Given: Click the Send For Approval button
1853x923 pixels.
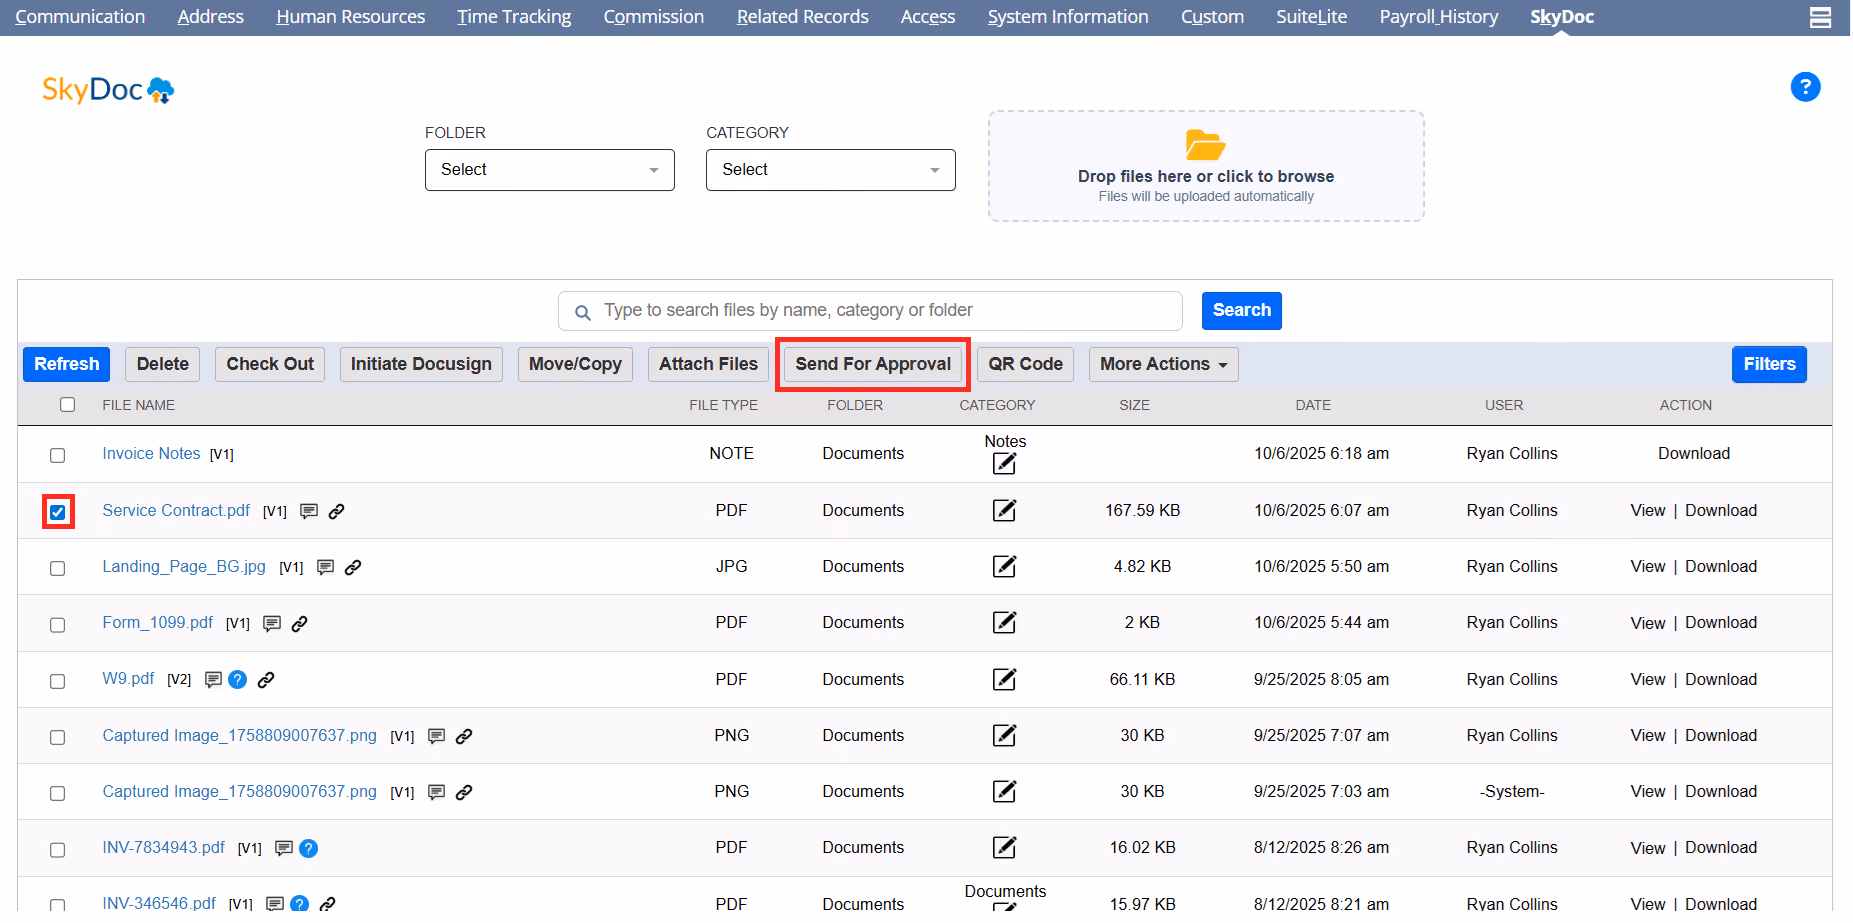Looking at the screenshot, I should [873, 364].
